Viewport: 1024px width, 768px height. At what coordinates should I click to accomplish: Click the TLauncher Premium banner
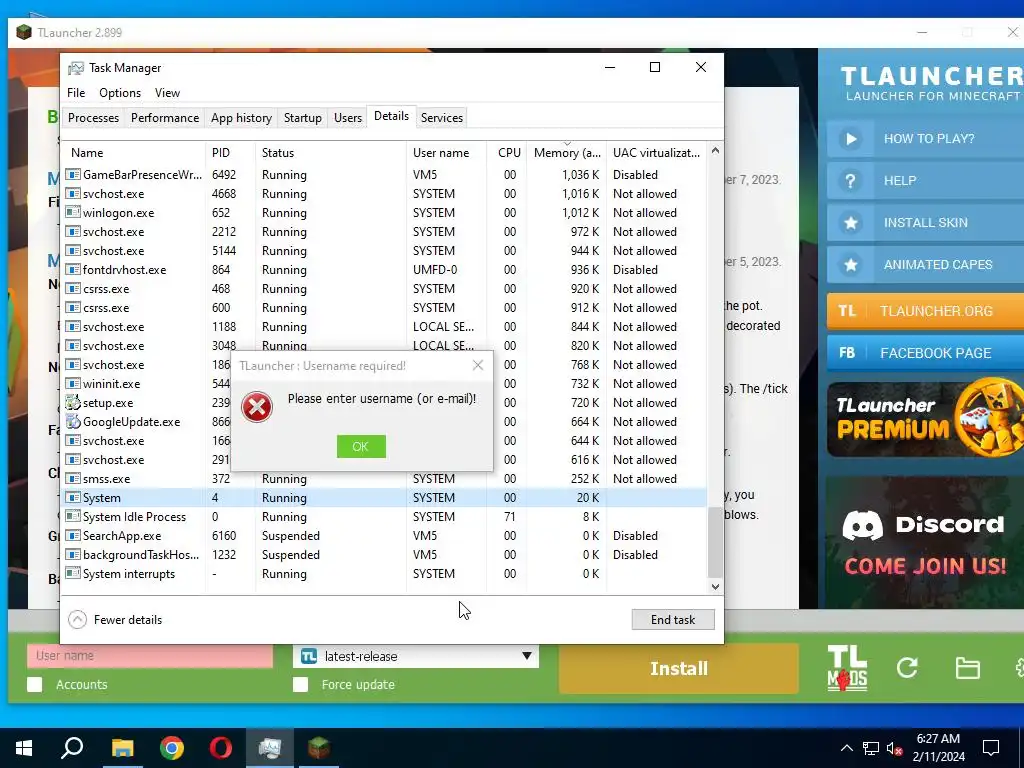point(925,418)
